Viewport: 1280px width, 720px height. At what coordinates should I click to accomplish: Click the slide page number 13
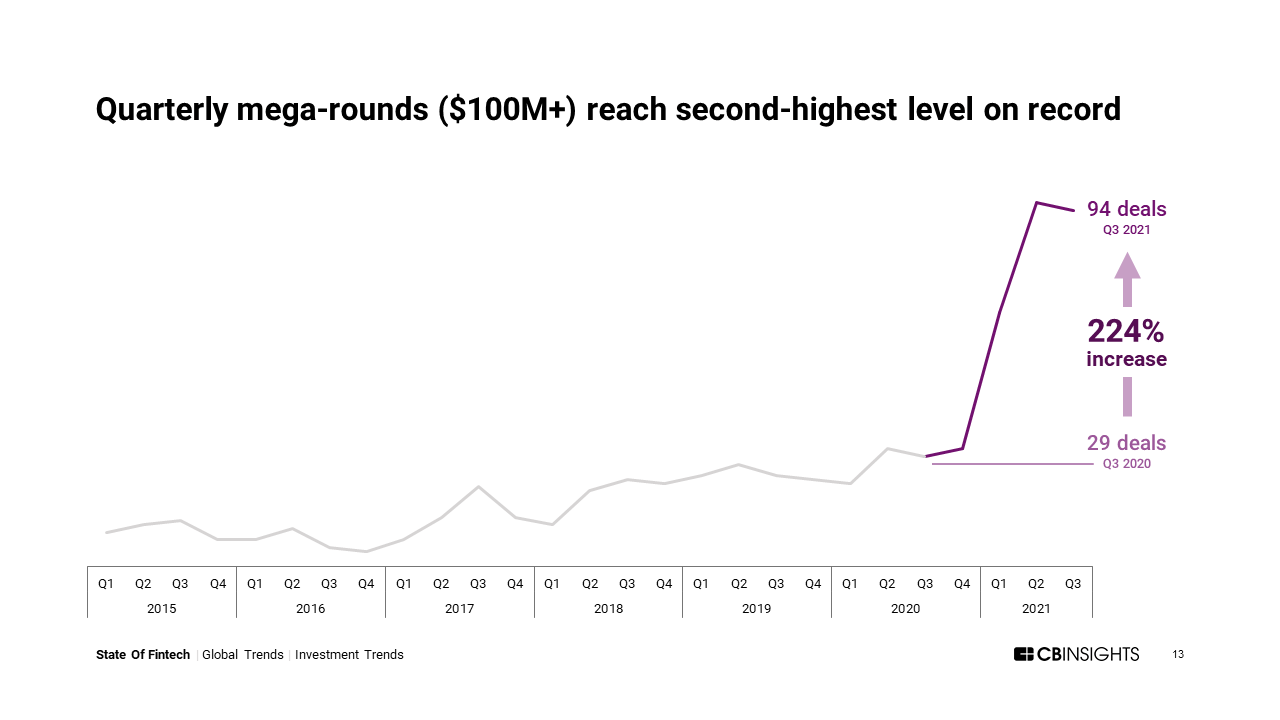1178,654
